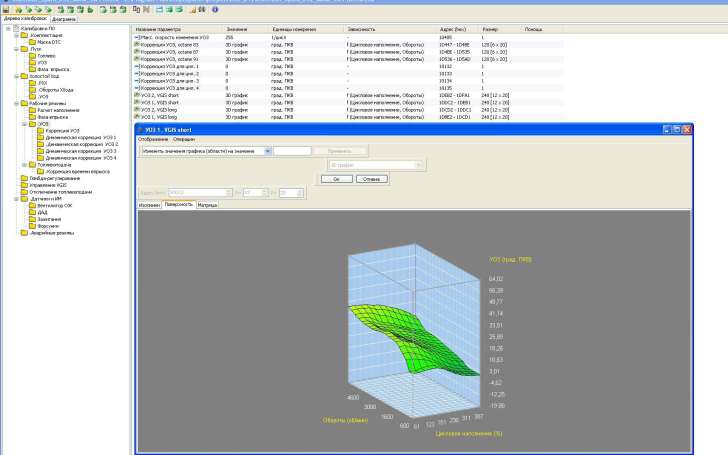The width and height of the screenshot is (728, 455).
Task: Collapse the 'Датчики и ИМ' tree branch
Action: click(16, 198)
